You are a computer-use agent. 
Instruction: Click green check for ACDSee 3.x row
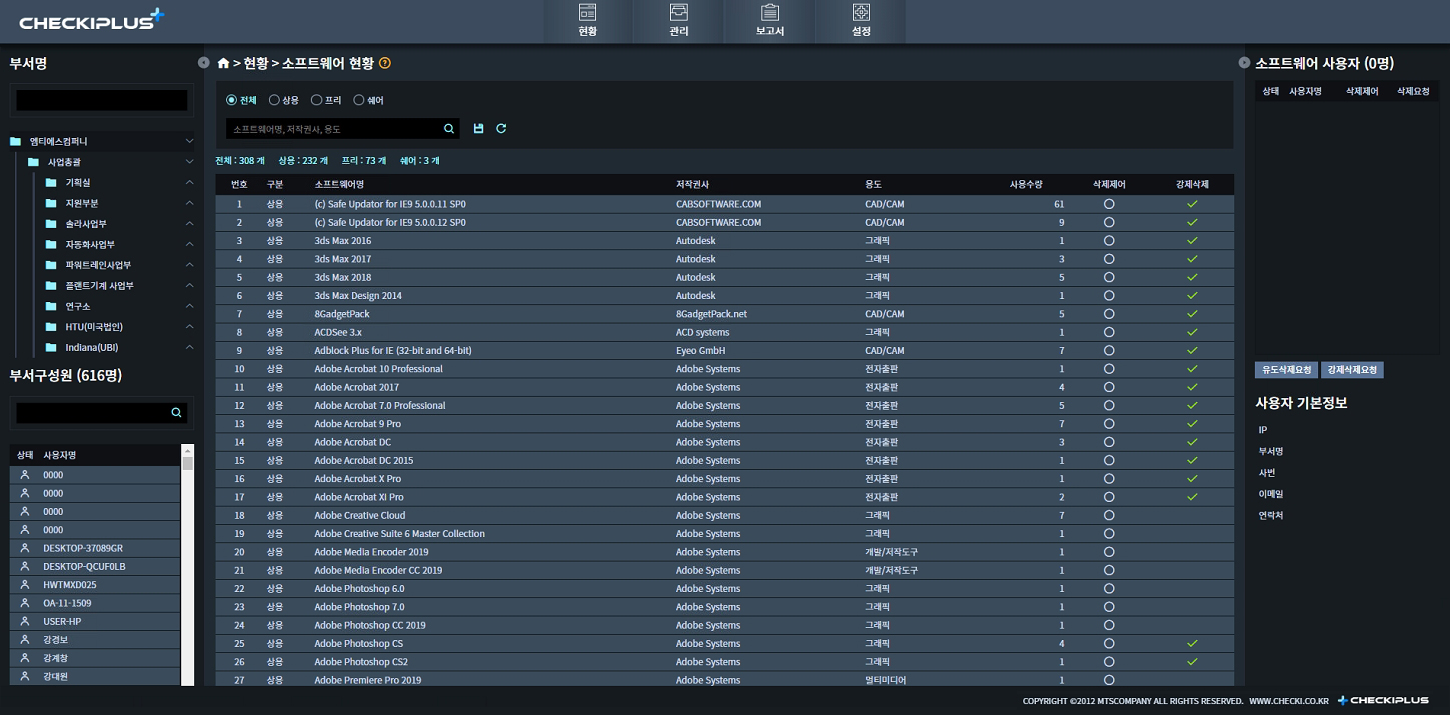(1192, 332)
